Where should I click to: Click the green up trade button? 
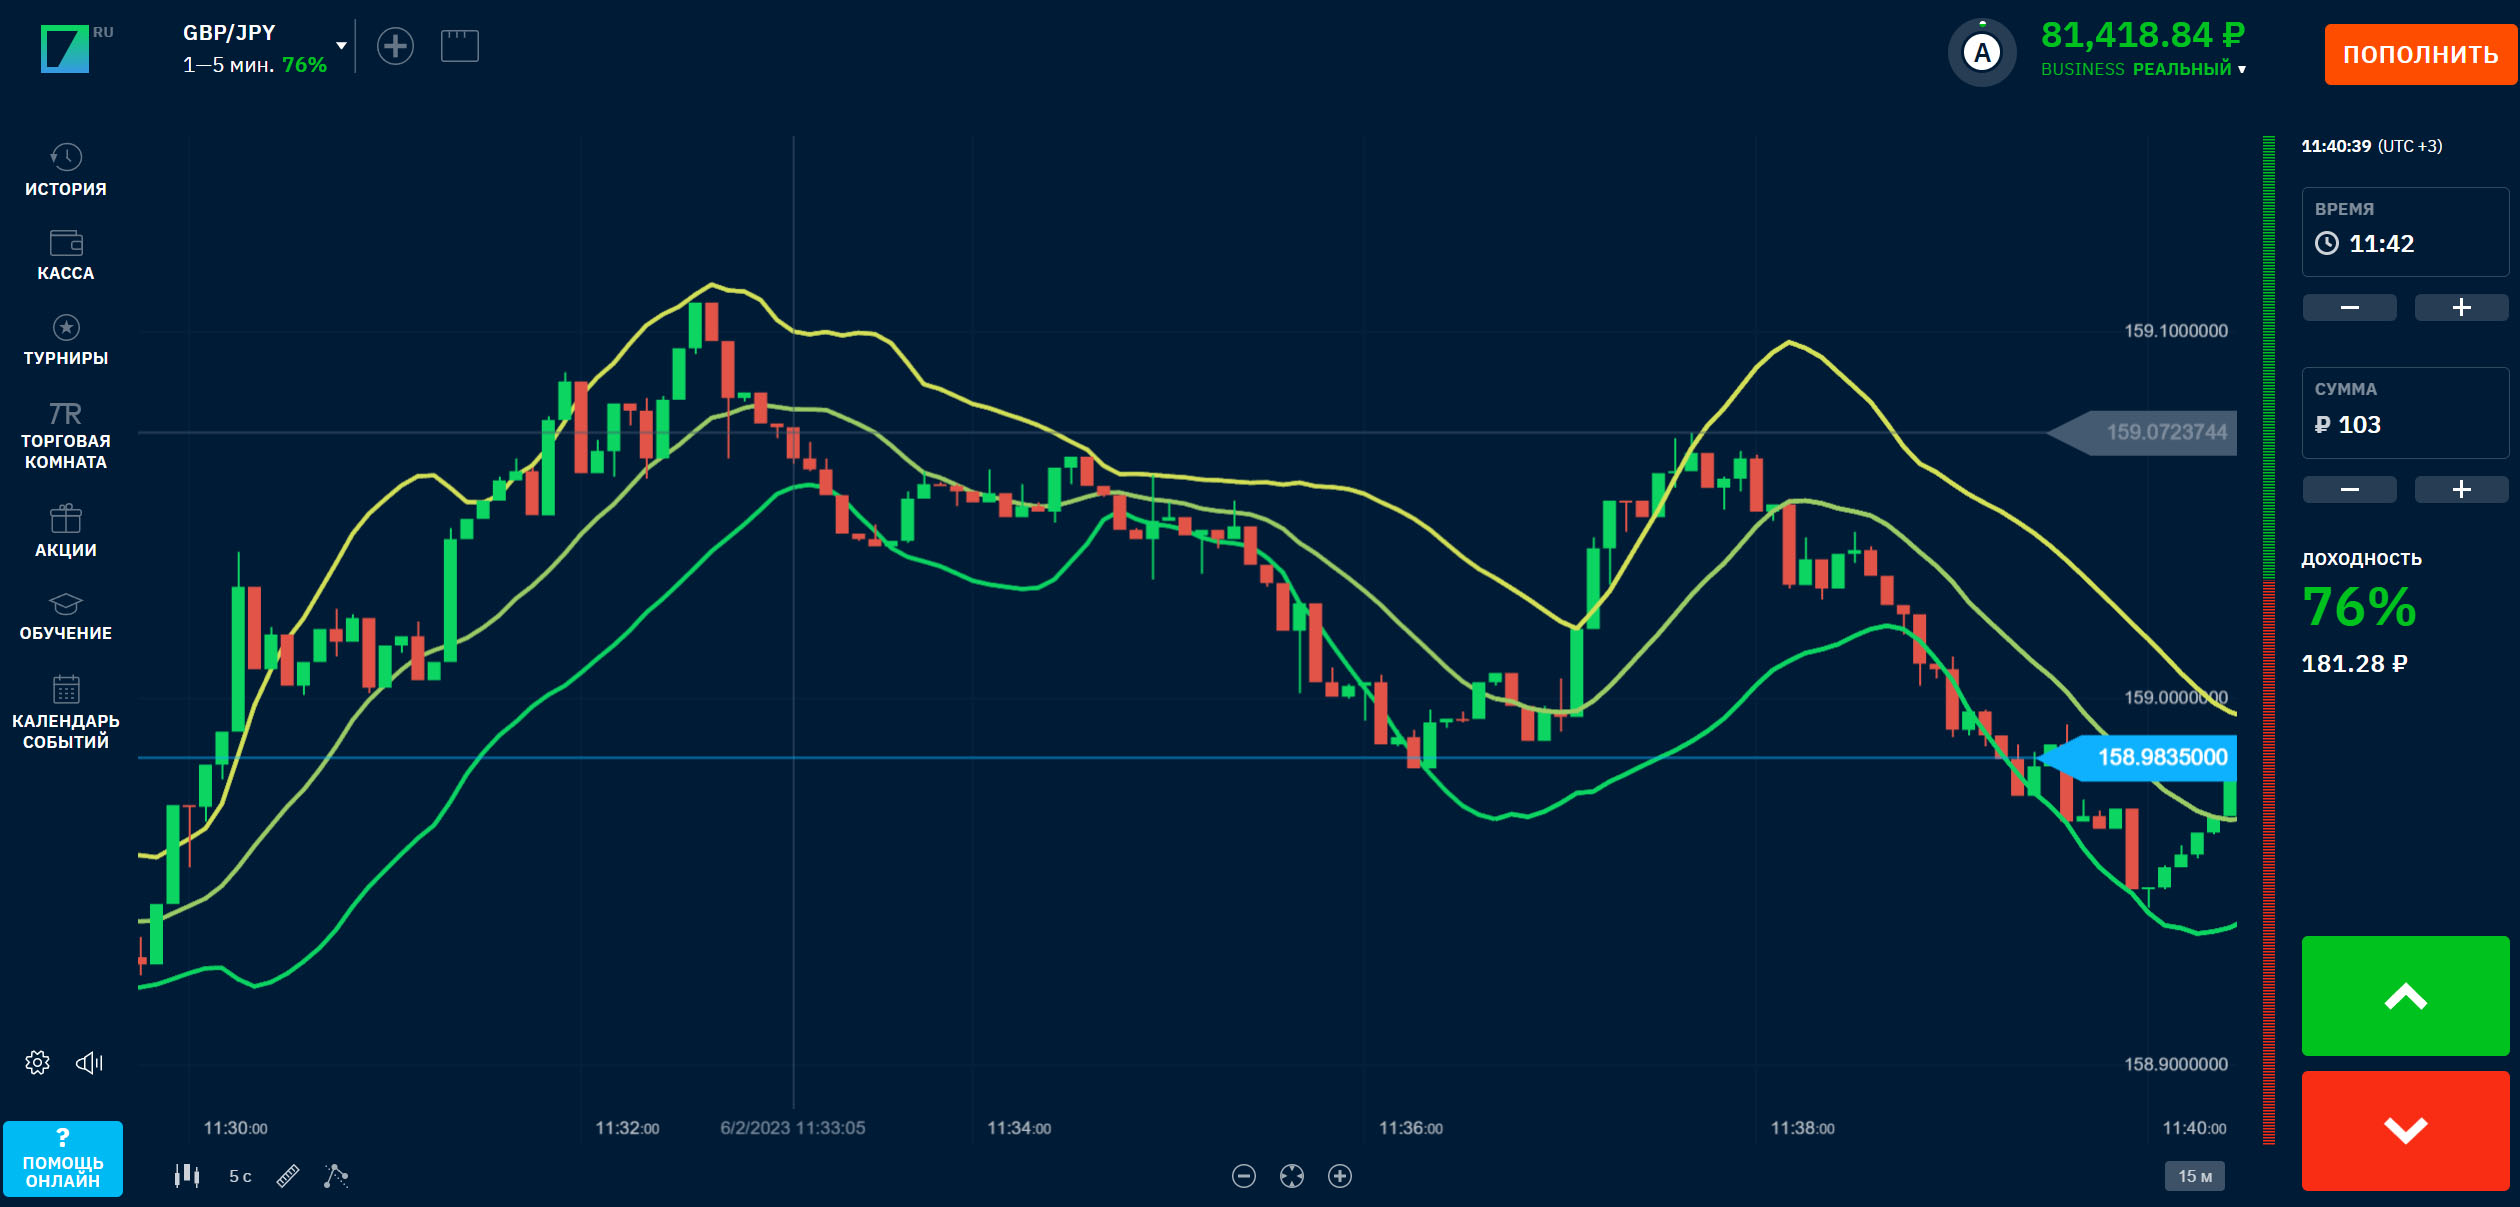click(x=2405, y=995)
